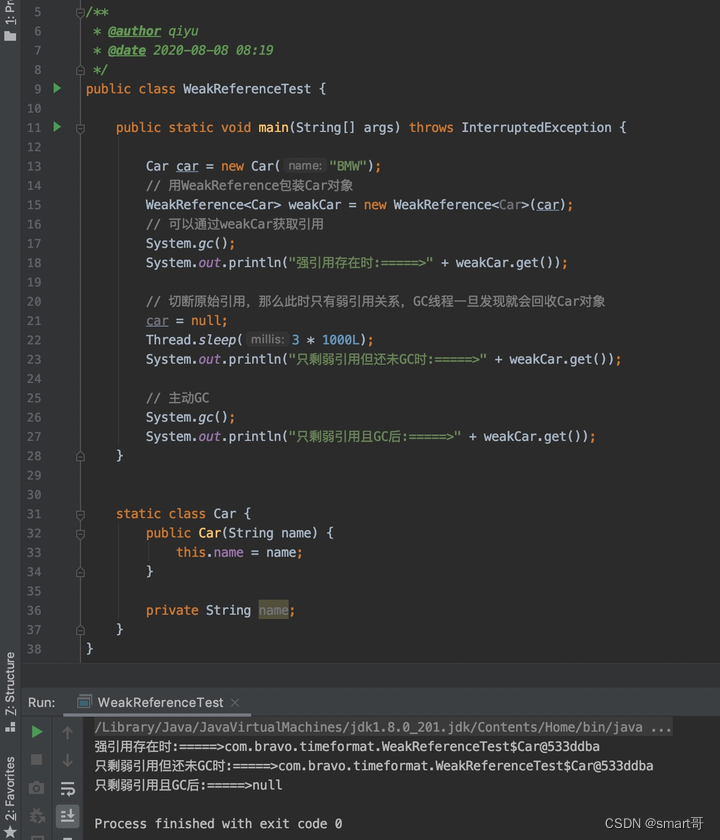
Task: Click the "BMW" string literal
Action: (348, 166)
